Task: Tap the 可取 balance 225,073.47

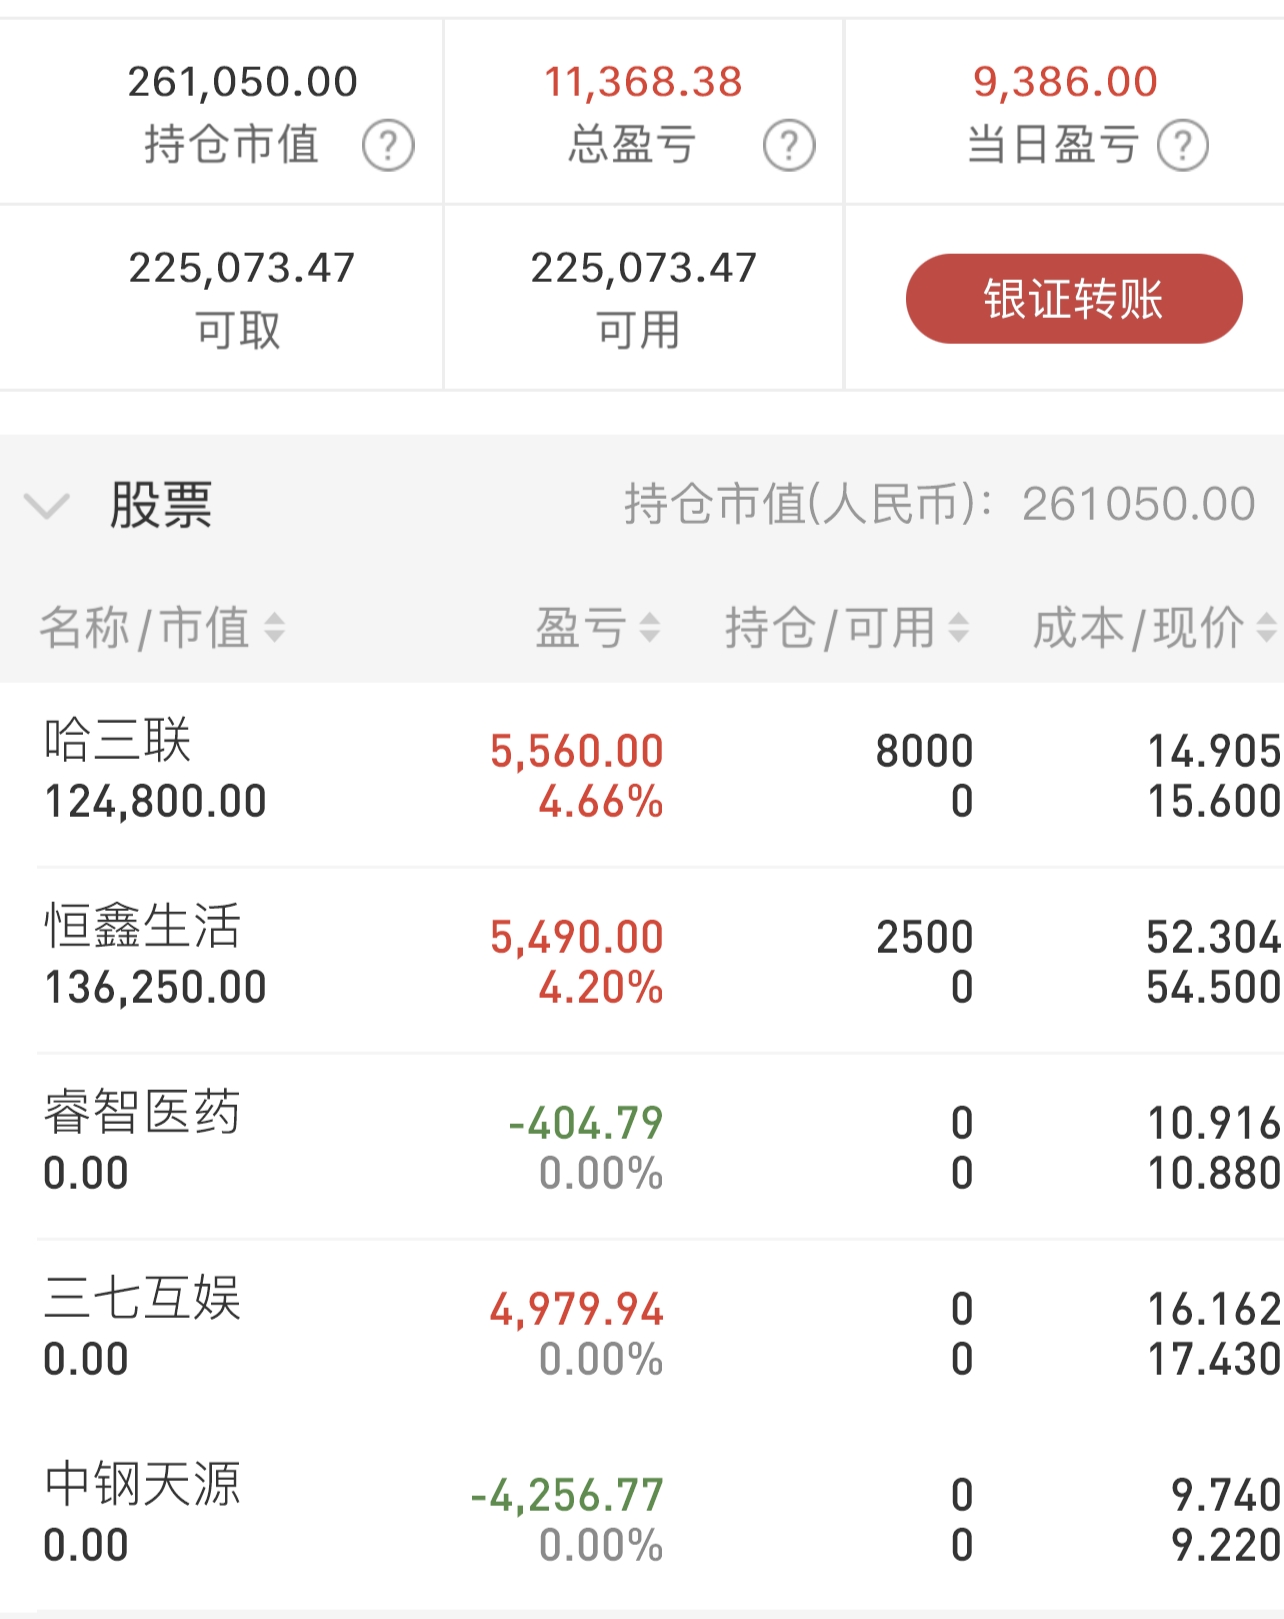Action: pyautogui.click(x=241, y=268)
